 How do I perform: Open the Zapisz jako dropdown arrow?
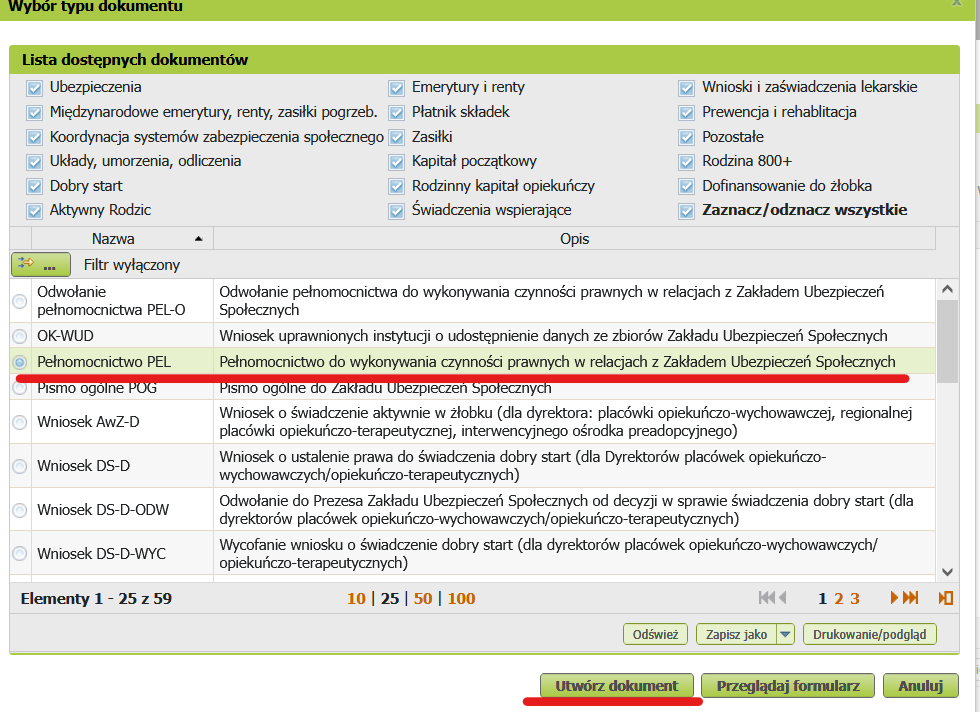(786, 634)
